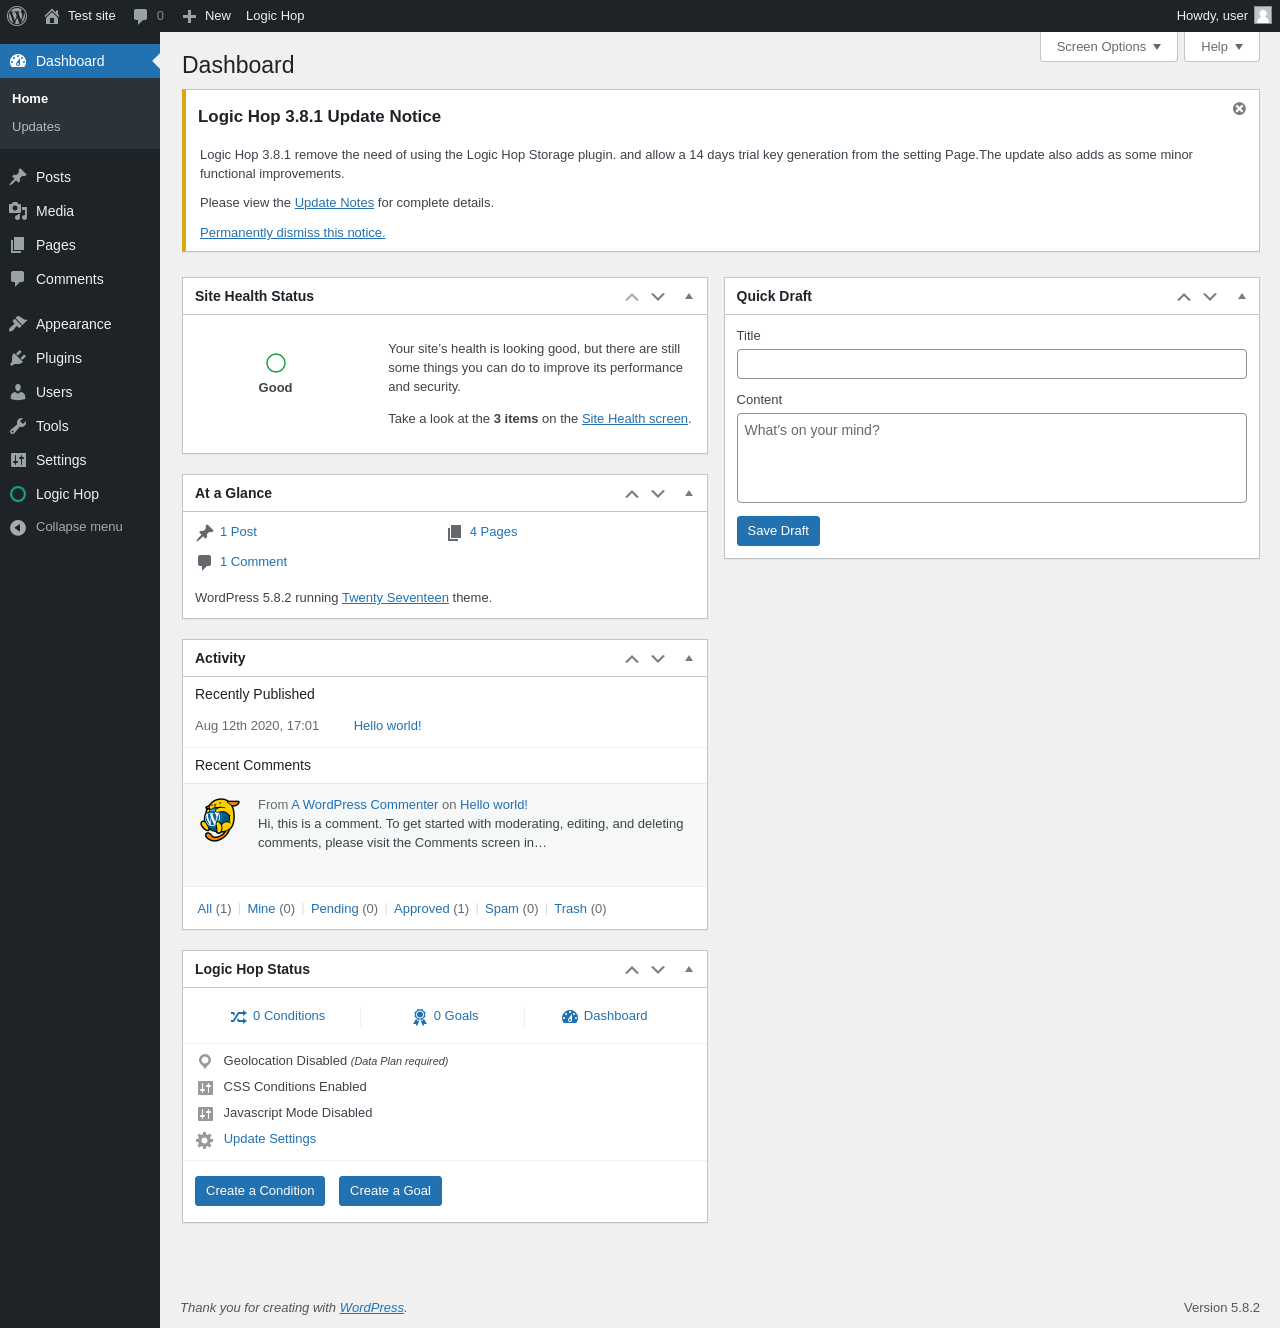Image resolution: width=1280 pixels, height=1328 pixels.
Task: Collapse the Logic Hop Status panel
Action: click(x=689, y=969)
